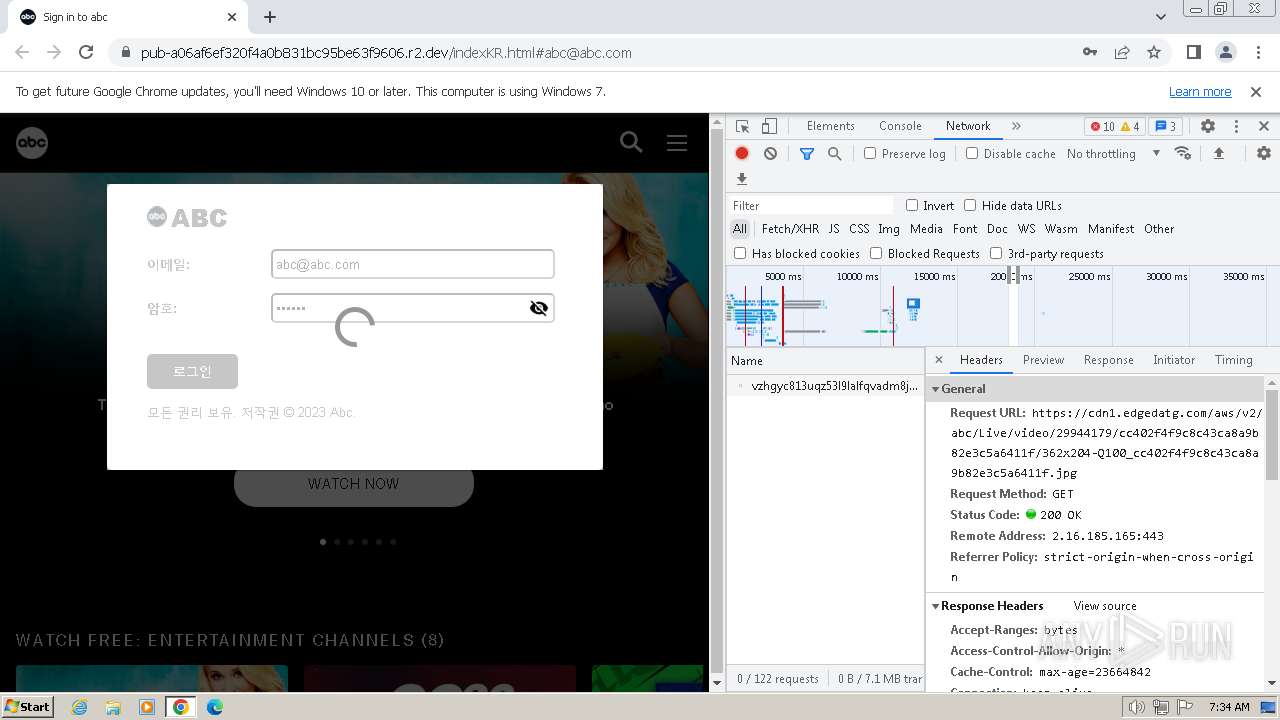Open the saved passwords key icon
The image size is (1280, 720).
click(1090, 52)
